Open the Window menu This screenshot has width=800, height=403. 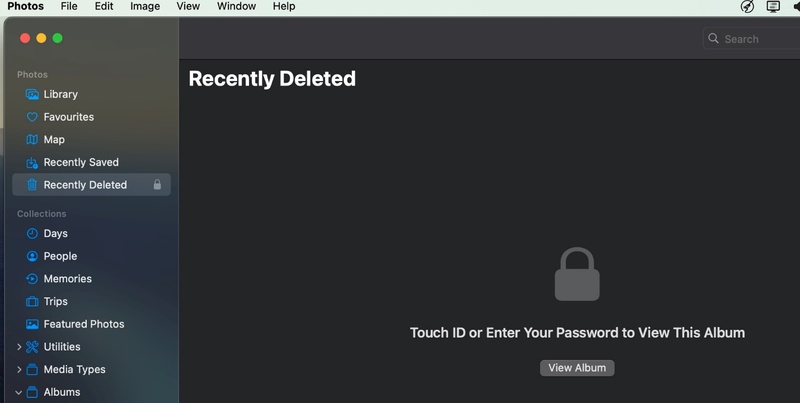236,6
